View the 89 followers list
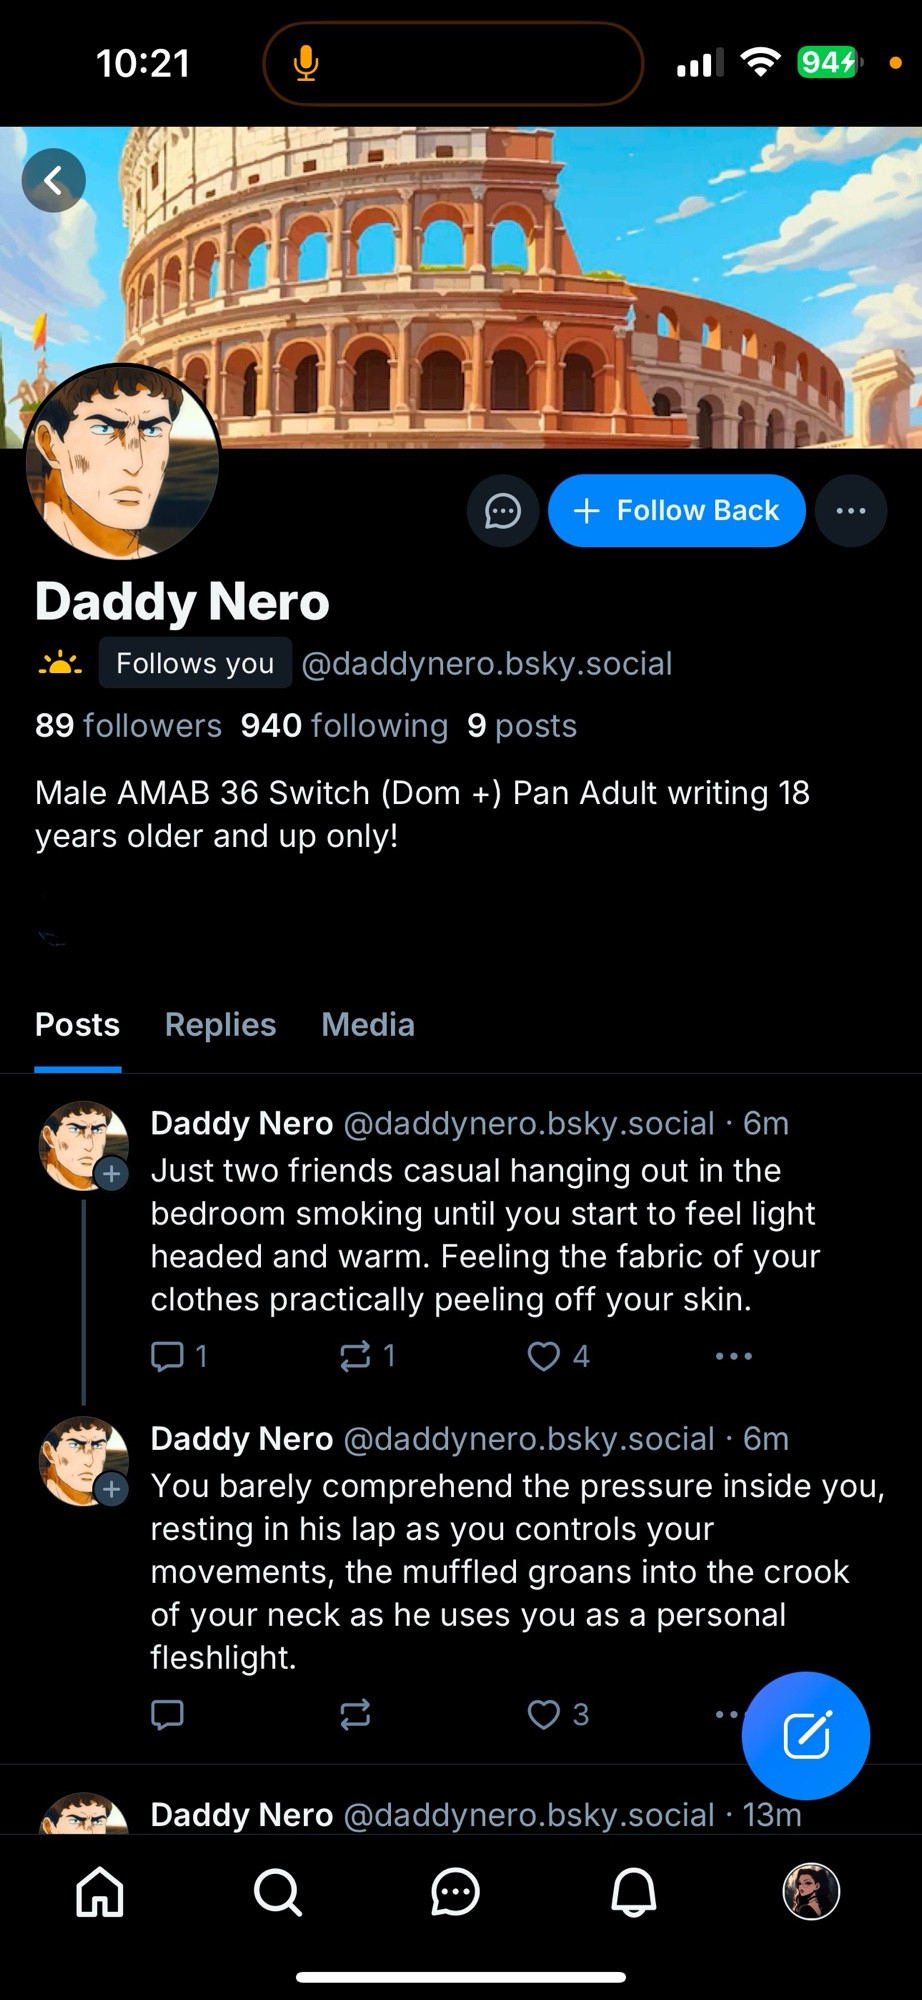This screenshot has height=2000, width=922. [x=128, y=725]
